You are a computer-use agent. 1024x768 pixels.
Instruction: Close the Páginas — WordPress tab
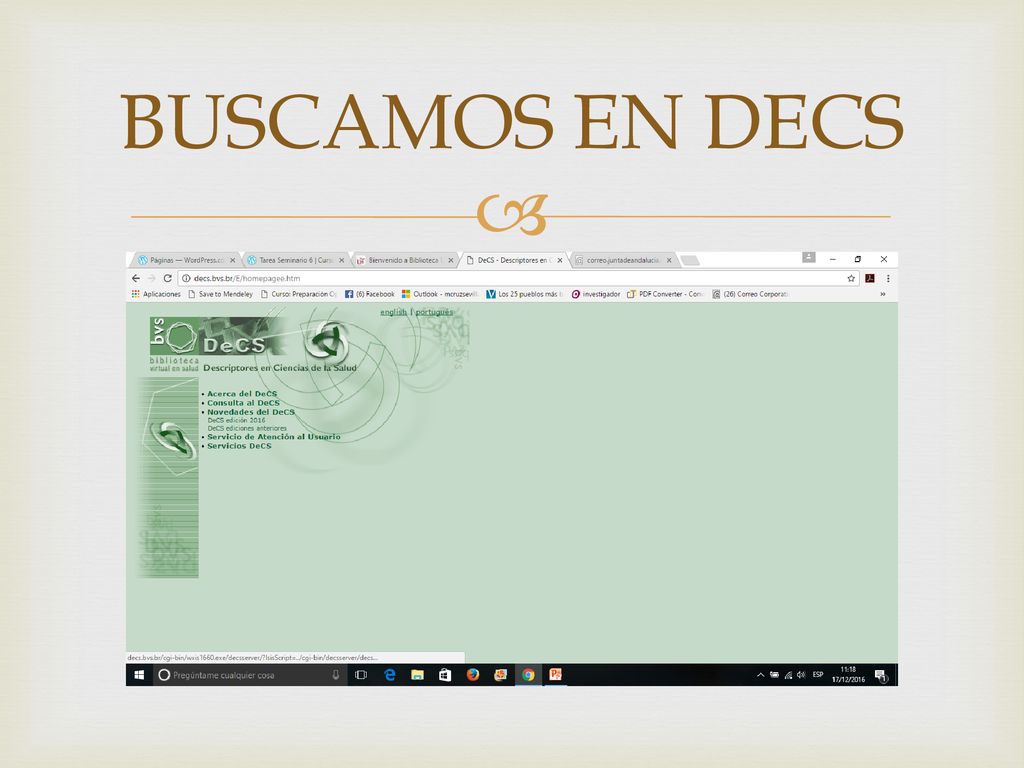pos(232,260)
